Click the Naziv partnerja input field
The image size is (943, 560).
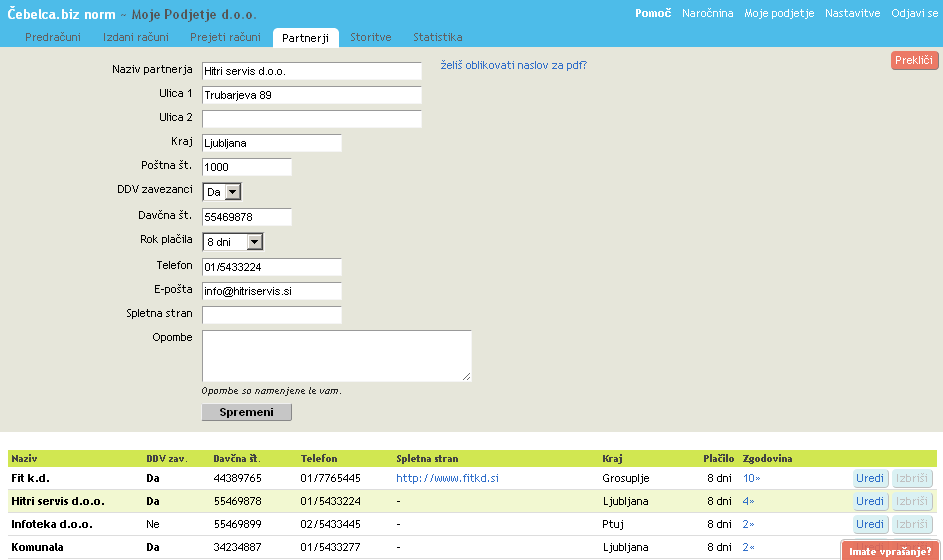[311, 71]
